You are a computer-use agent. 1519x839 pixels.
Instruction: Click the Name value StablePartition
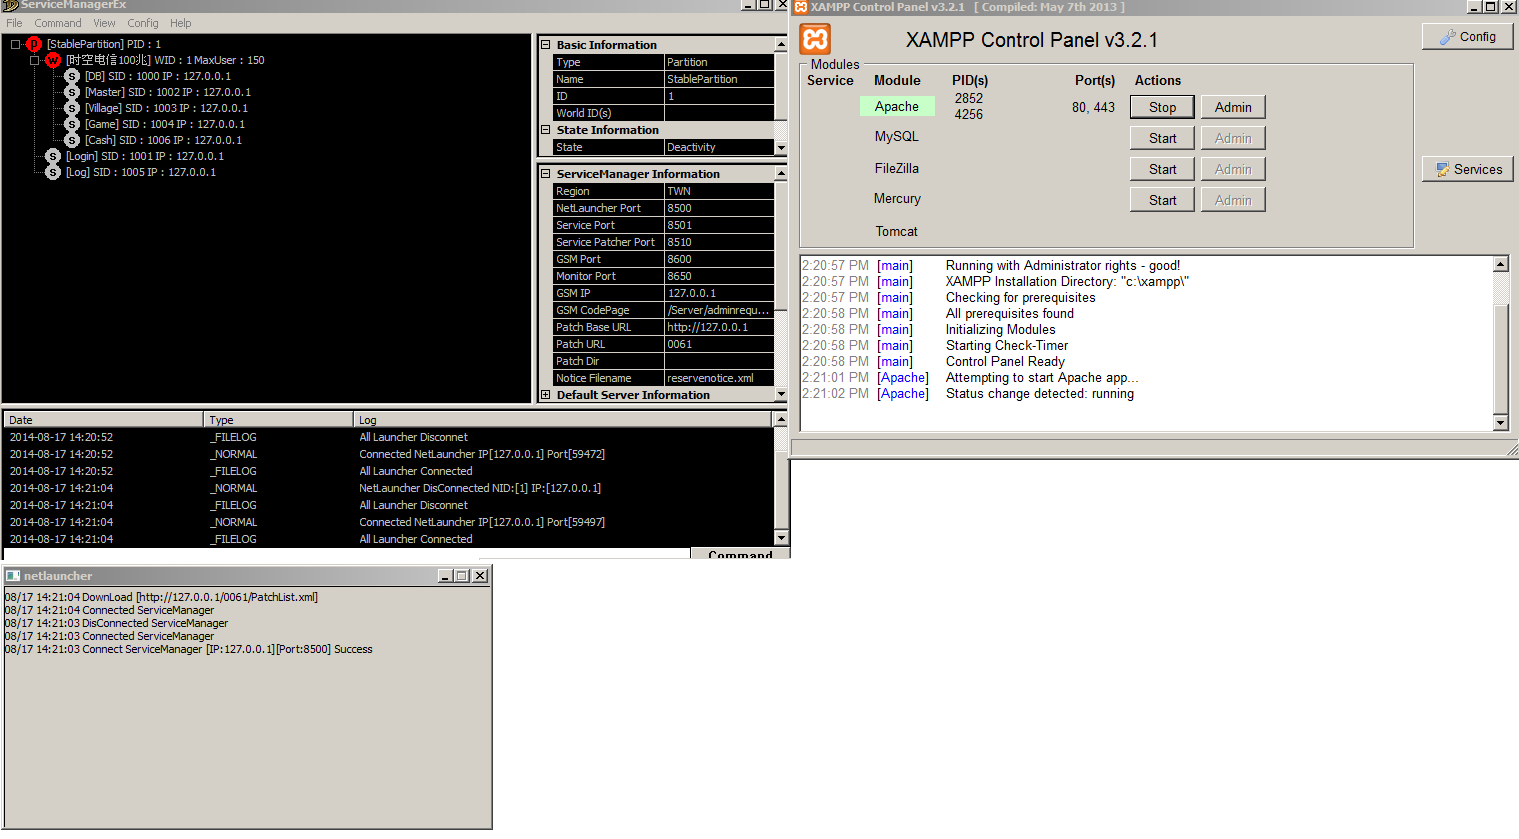719,79
